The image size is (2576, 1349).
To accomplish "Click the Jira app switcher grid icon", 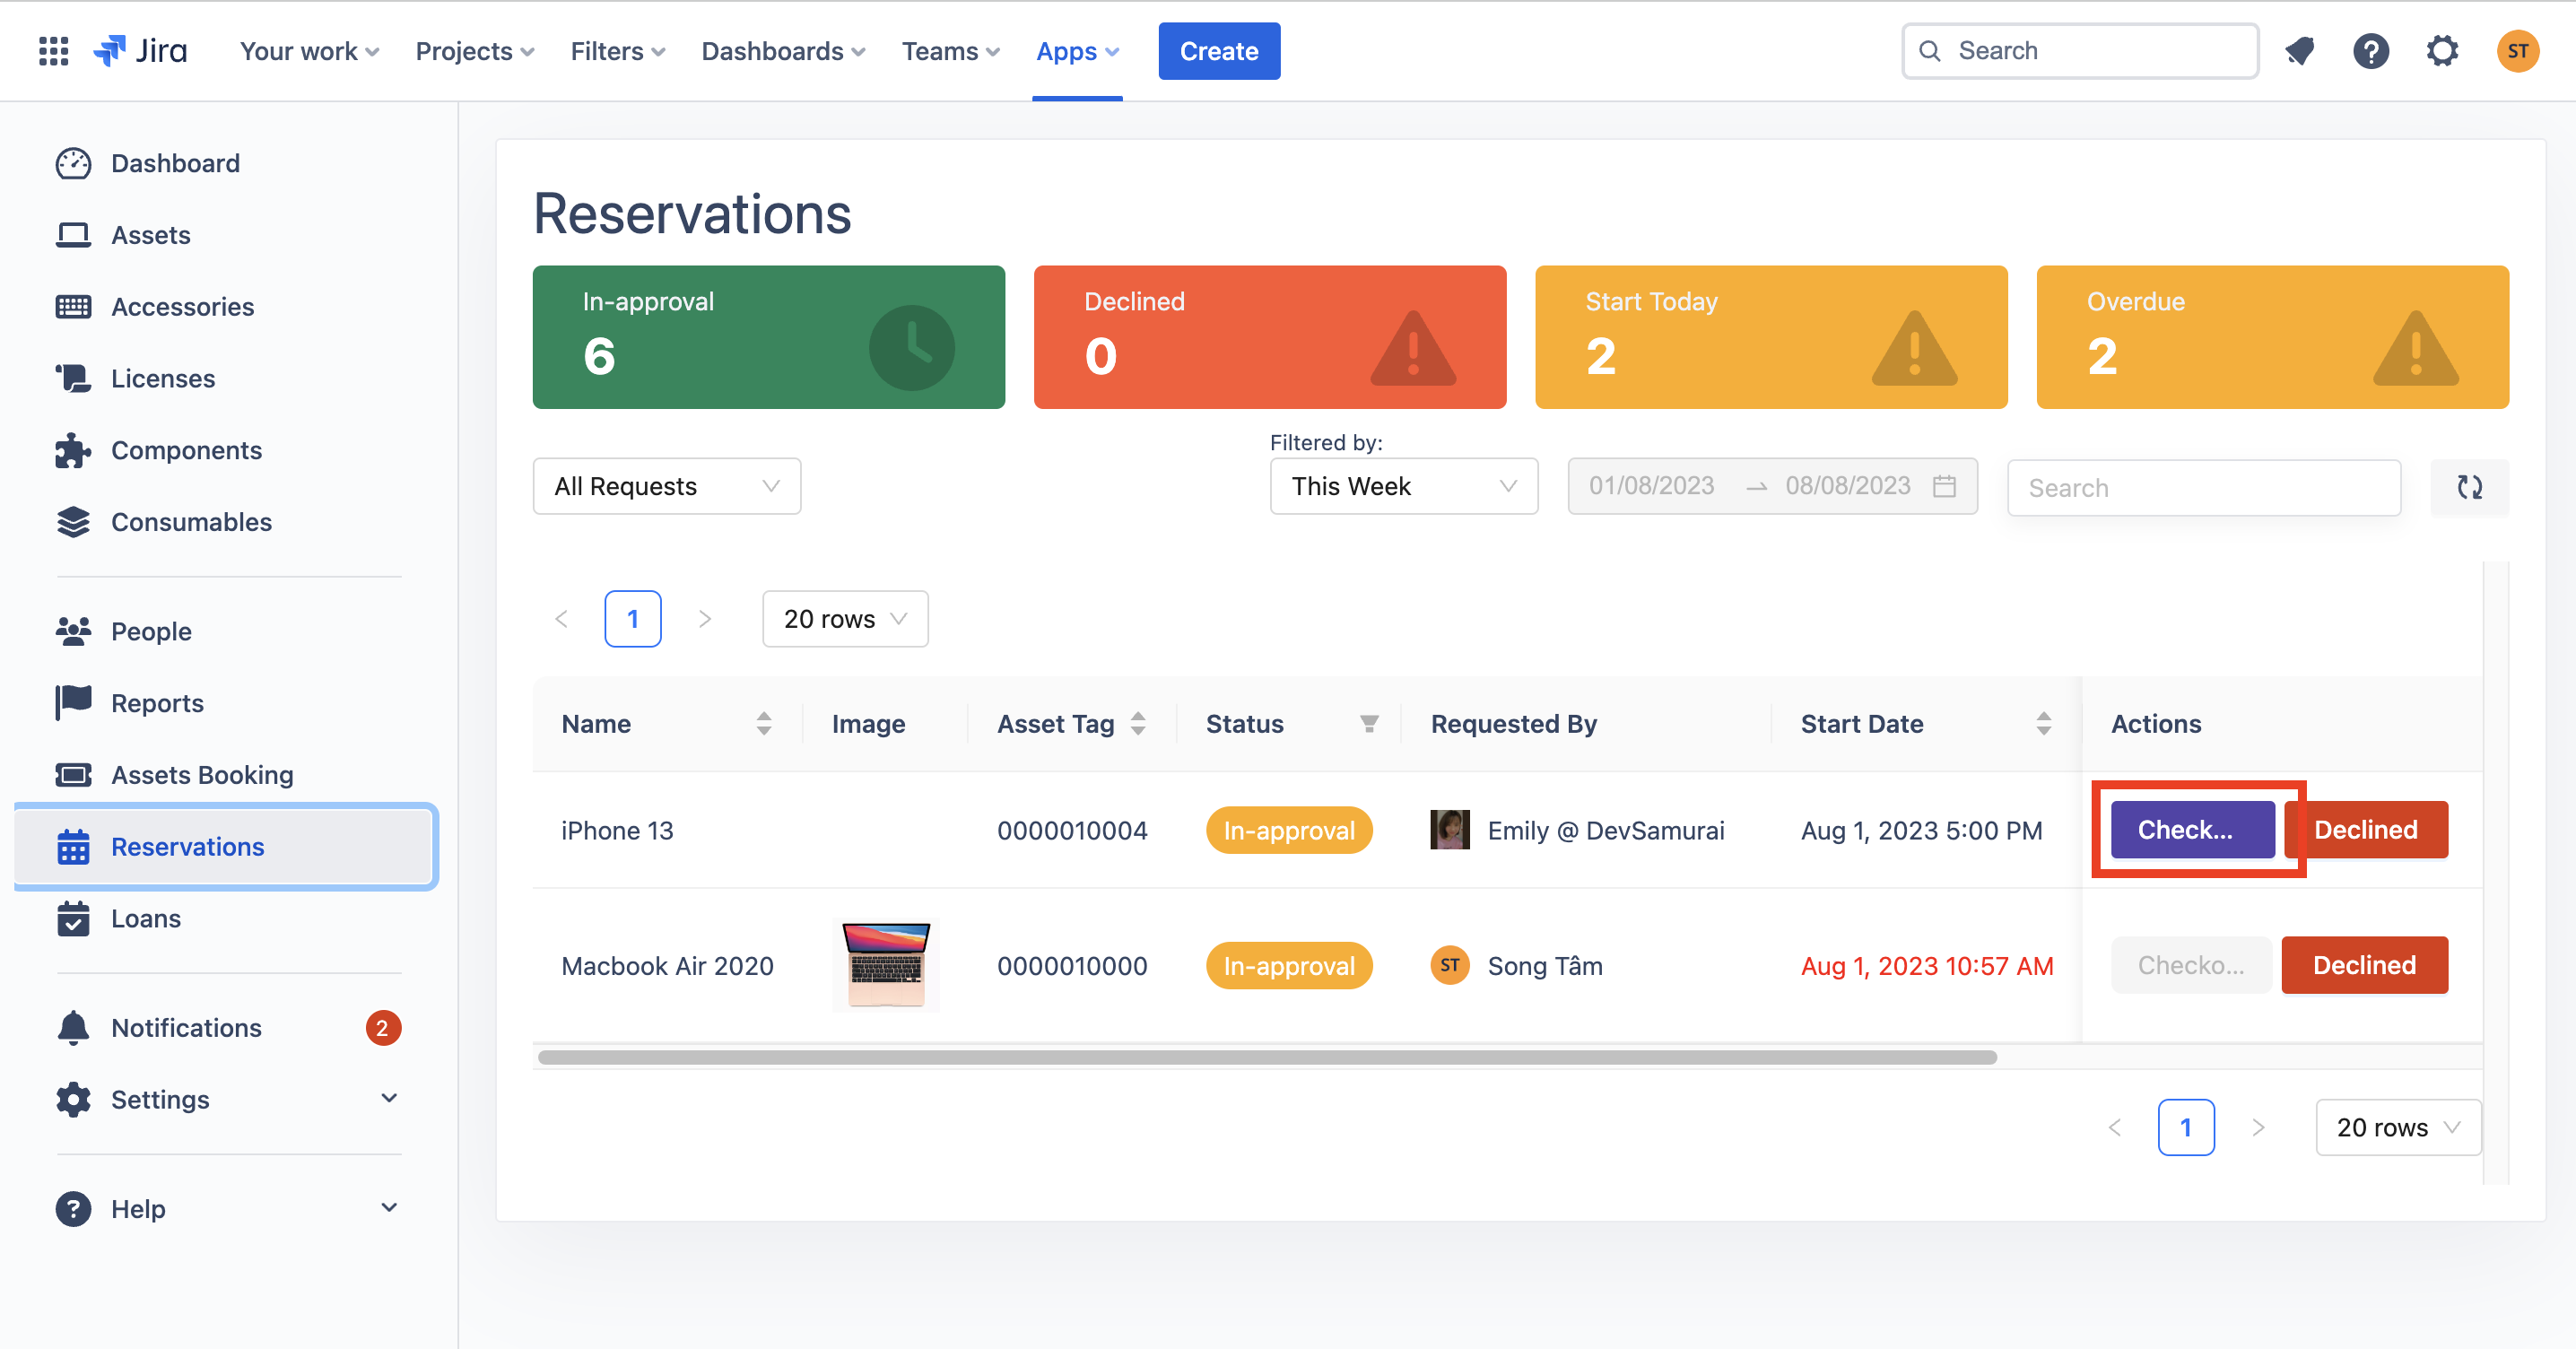I will [53, 51].
